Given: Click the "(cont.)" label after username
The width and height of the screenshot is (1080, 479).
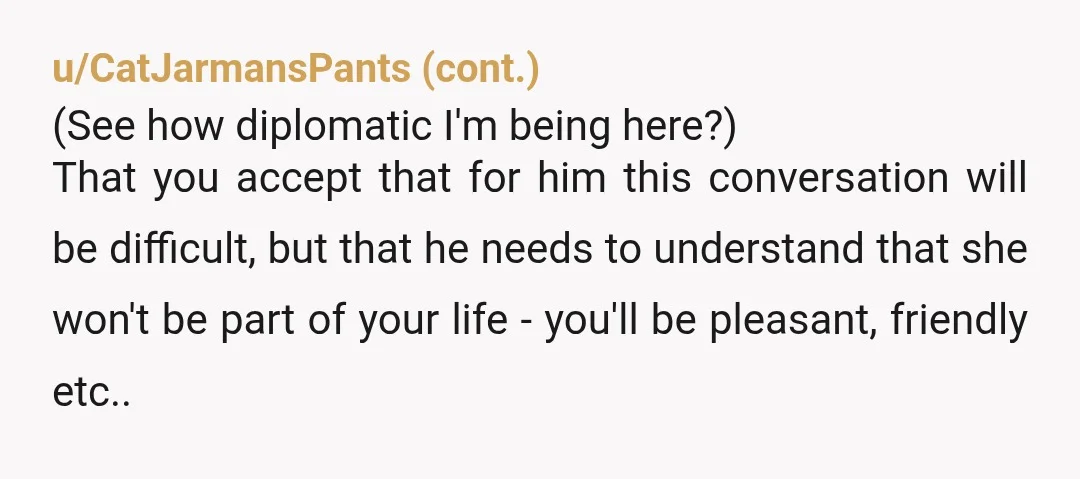Looking at the screenshot, I should (x=481, y=70).
